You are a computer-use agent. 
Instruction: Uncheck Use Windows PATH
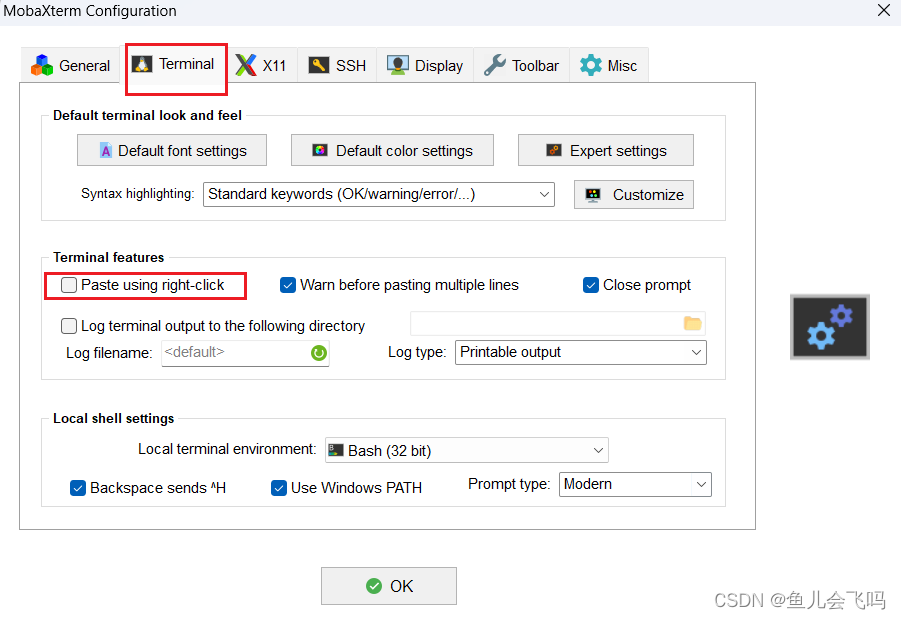pos(279,488)
